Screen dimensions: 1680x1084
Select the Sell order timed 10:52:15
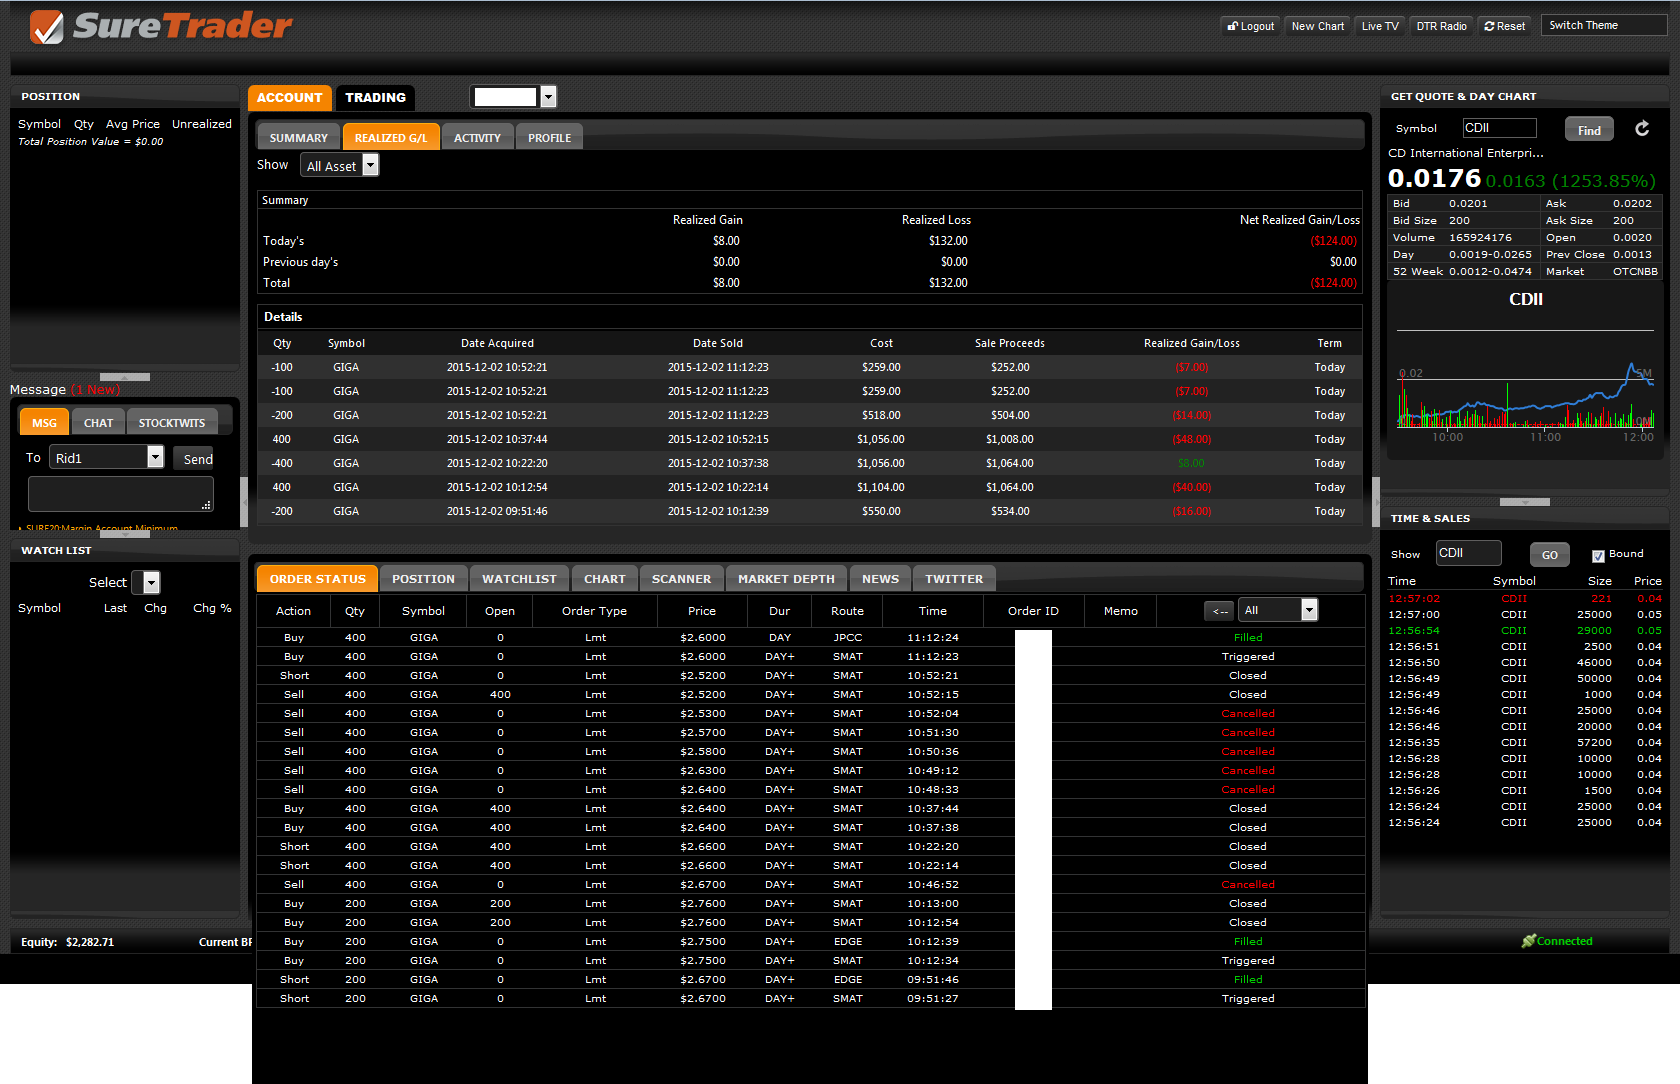coord(810,694)
